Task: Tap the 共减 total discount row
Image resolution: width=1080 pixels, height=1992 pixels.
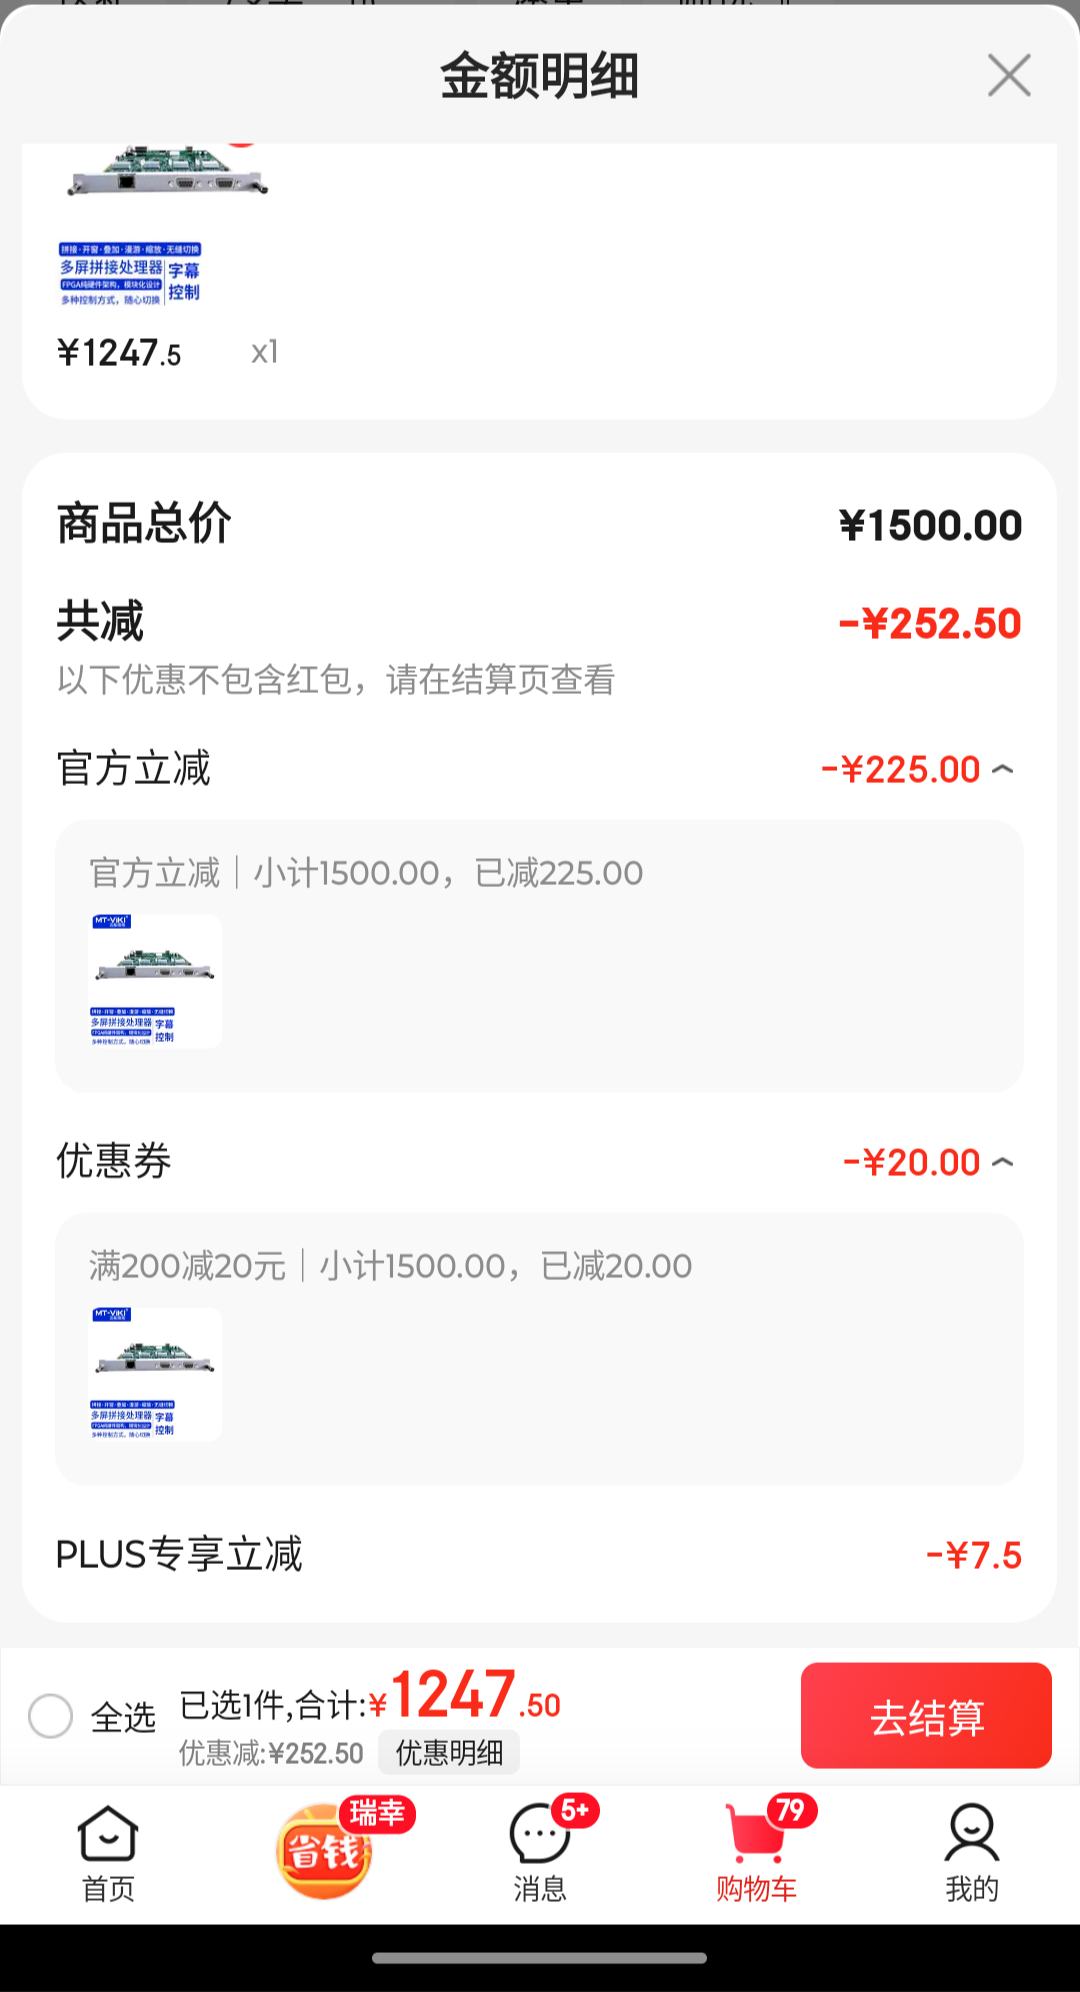Action: point(539,623)
